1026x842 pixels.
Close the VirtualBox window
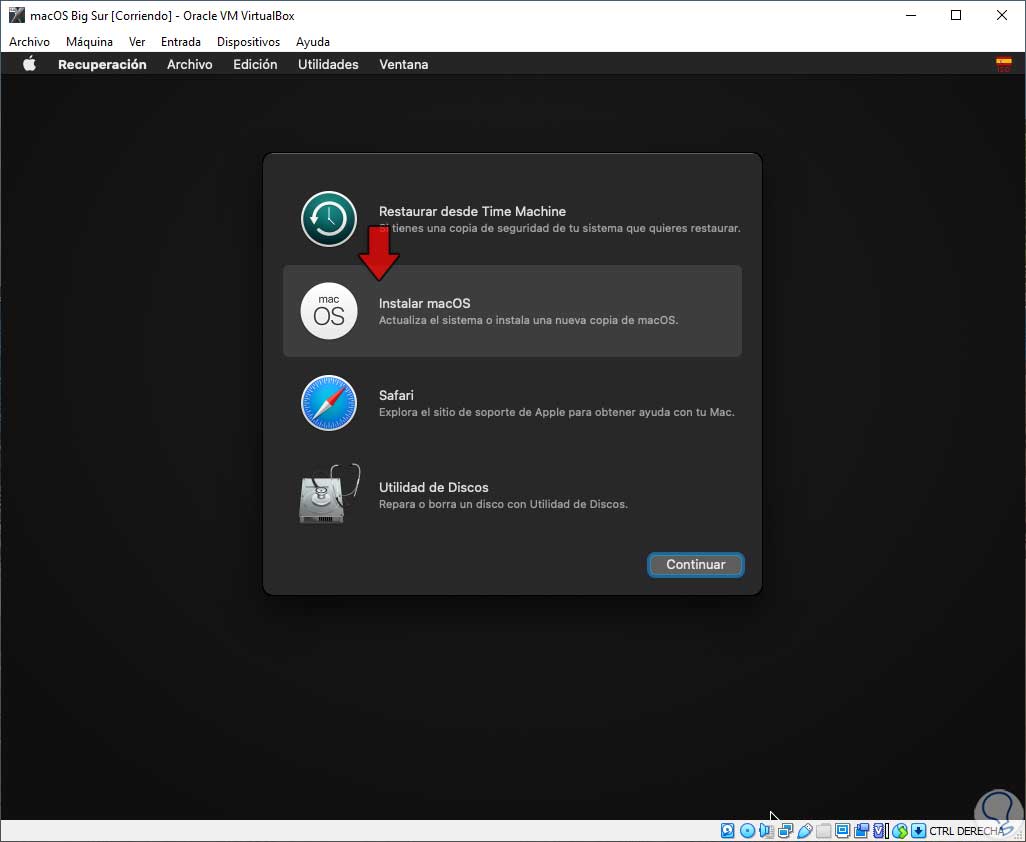tap(1002, 15)
